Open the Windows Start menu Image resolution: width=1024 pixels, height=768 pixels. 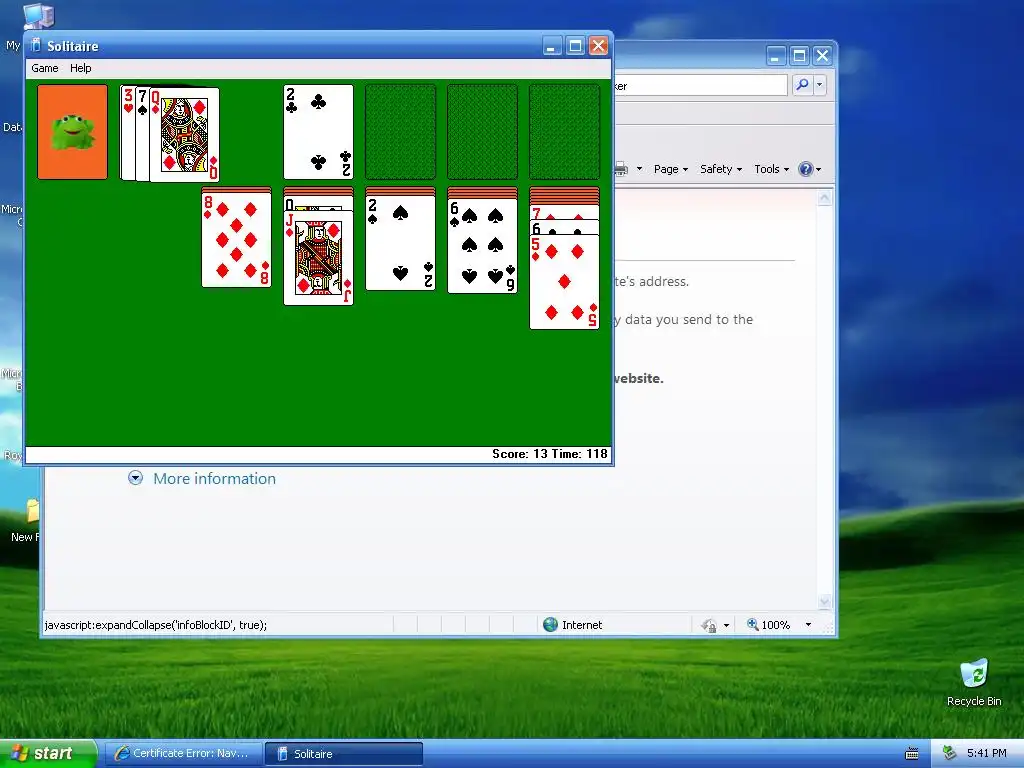click(48, 753)
